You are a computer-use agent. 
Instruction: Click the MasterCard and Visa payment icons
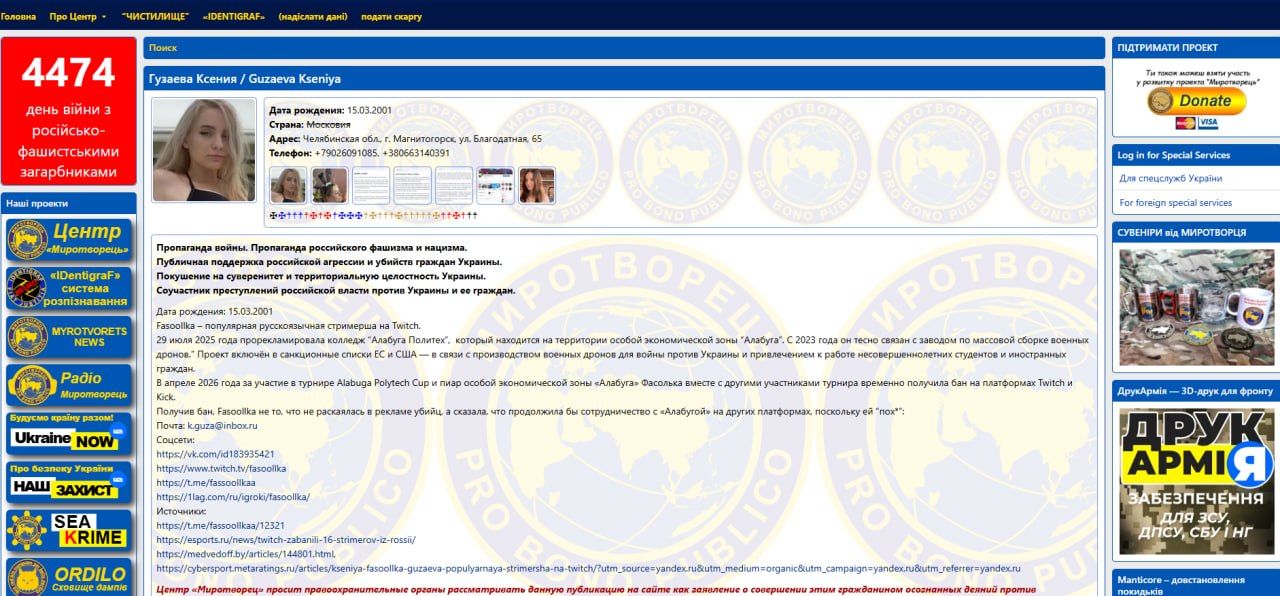[1196, 123]
